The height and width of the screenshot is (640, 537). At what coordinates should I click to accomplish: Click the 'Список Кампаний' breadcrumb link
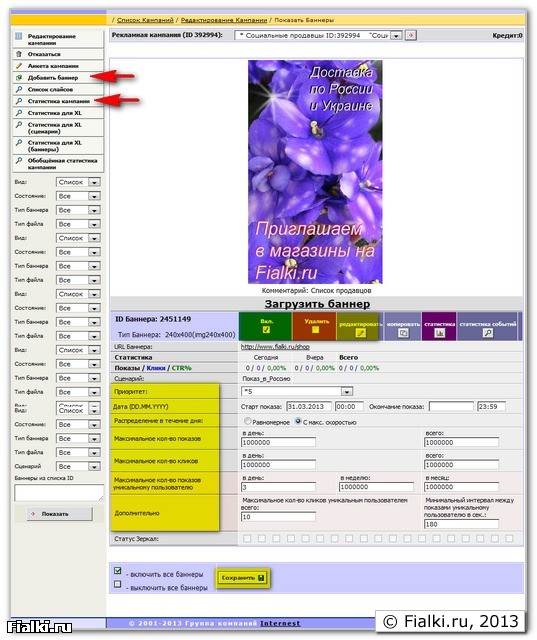145,20
